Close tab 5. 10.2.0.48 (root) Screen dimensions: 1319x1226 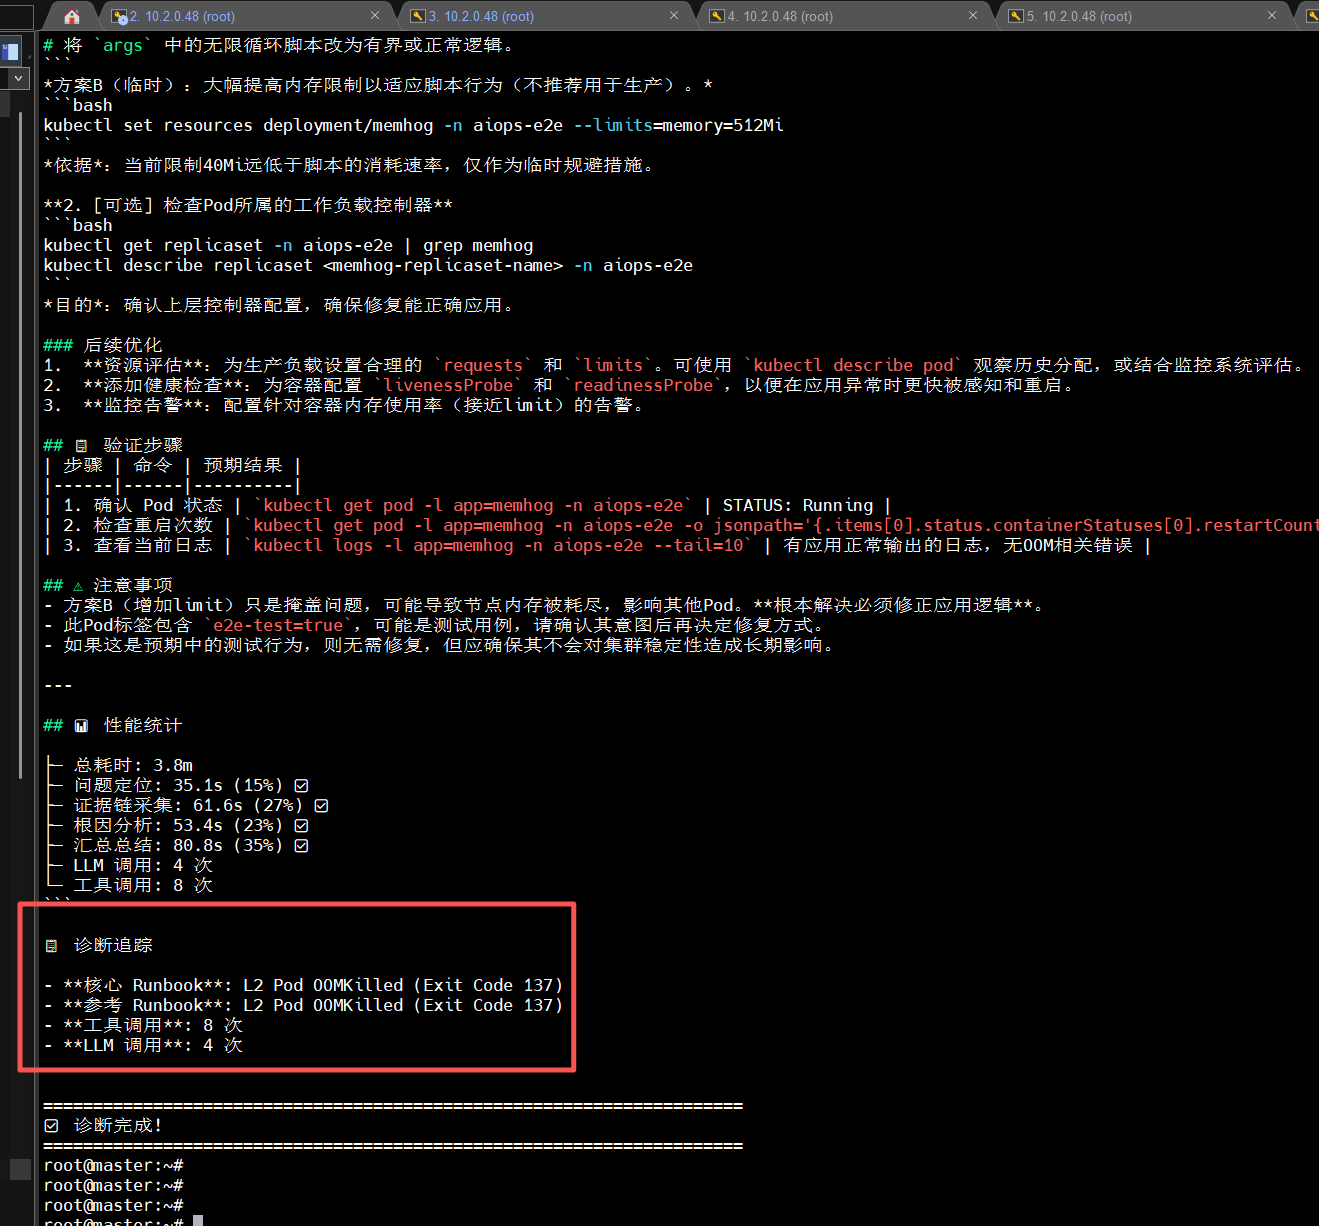pyautogui.click(x=1272, y=16)
